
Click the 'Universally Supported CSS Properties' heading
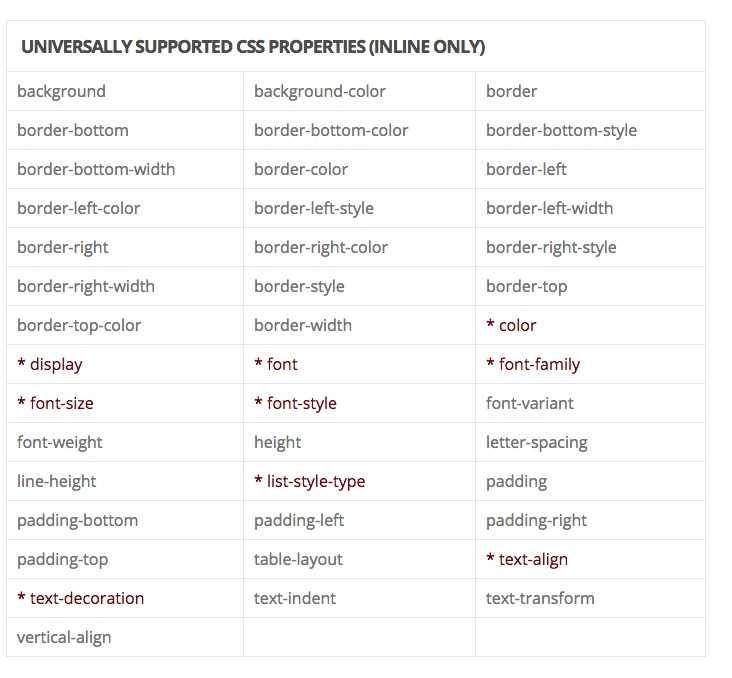[x=253, y=47]
